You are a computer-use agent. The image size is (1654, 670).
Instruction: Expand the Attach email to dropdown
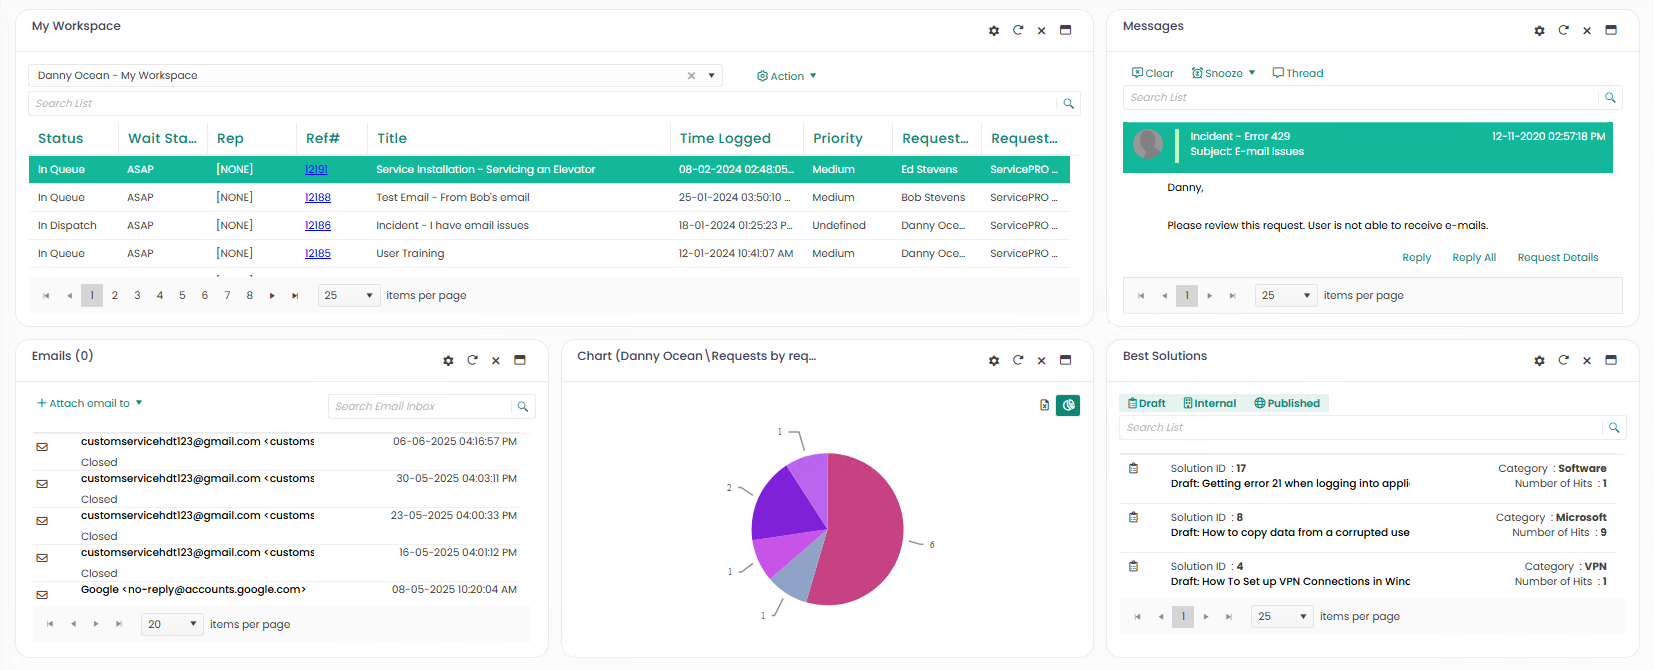89,403
